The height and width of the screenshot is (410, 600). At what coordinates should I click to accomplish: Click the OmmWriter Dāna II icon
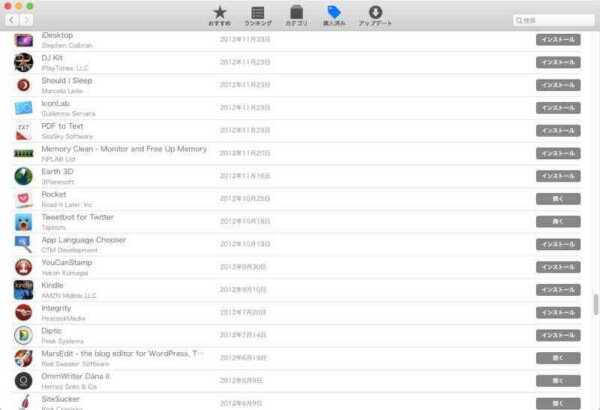tap(23, 380)
